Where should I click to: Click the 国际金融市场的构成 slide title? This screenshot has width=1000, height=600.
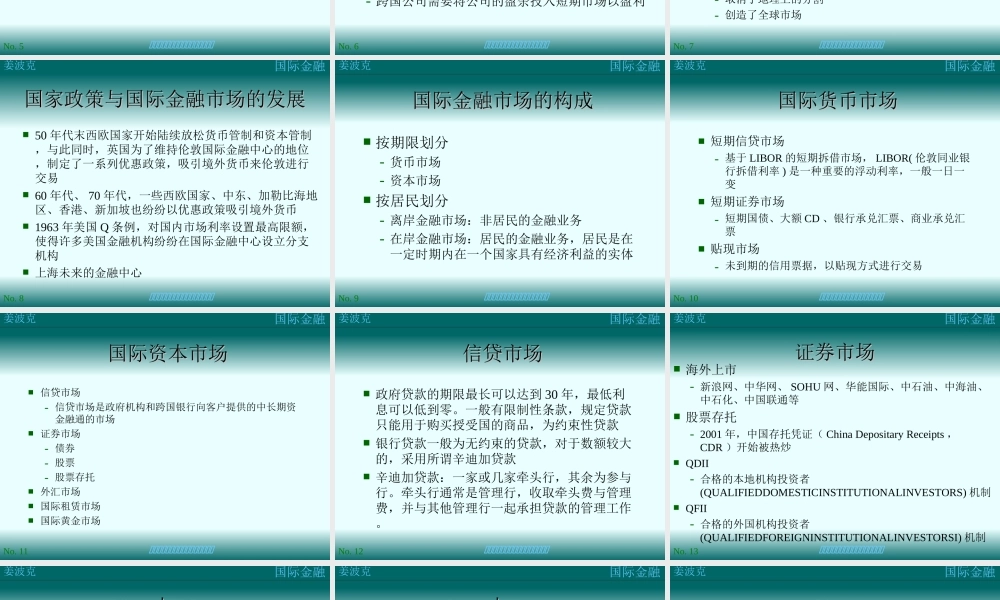point(502,100)
